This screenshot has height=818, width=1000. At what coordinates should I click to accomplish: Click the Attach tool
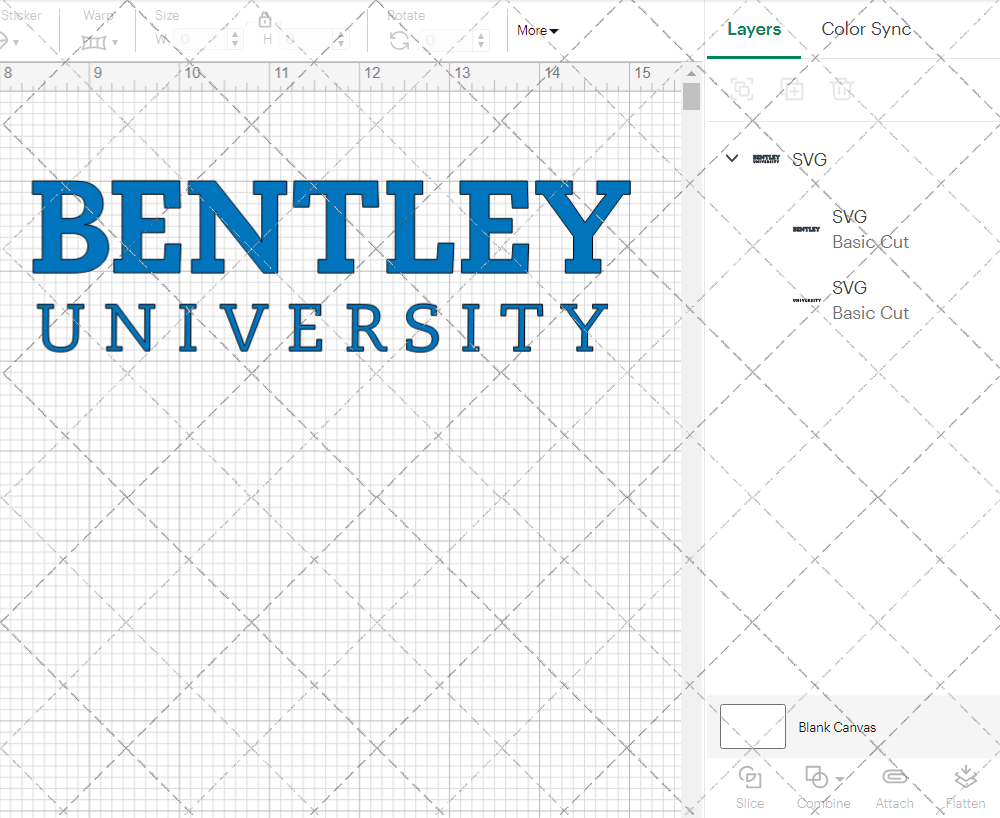click(894, 788)
